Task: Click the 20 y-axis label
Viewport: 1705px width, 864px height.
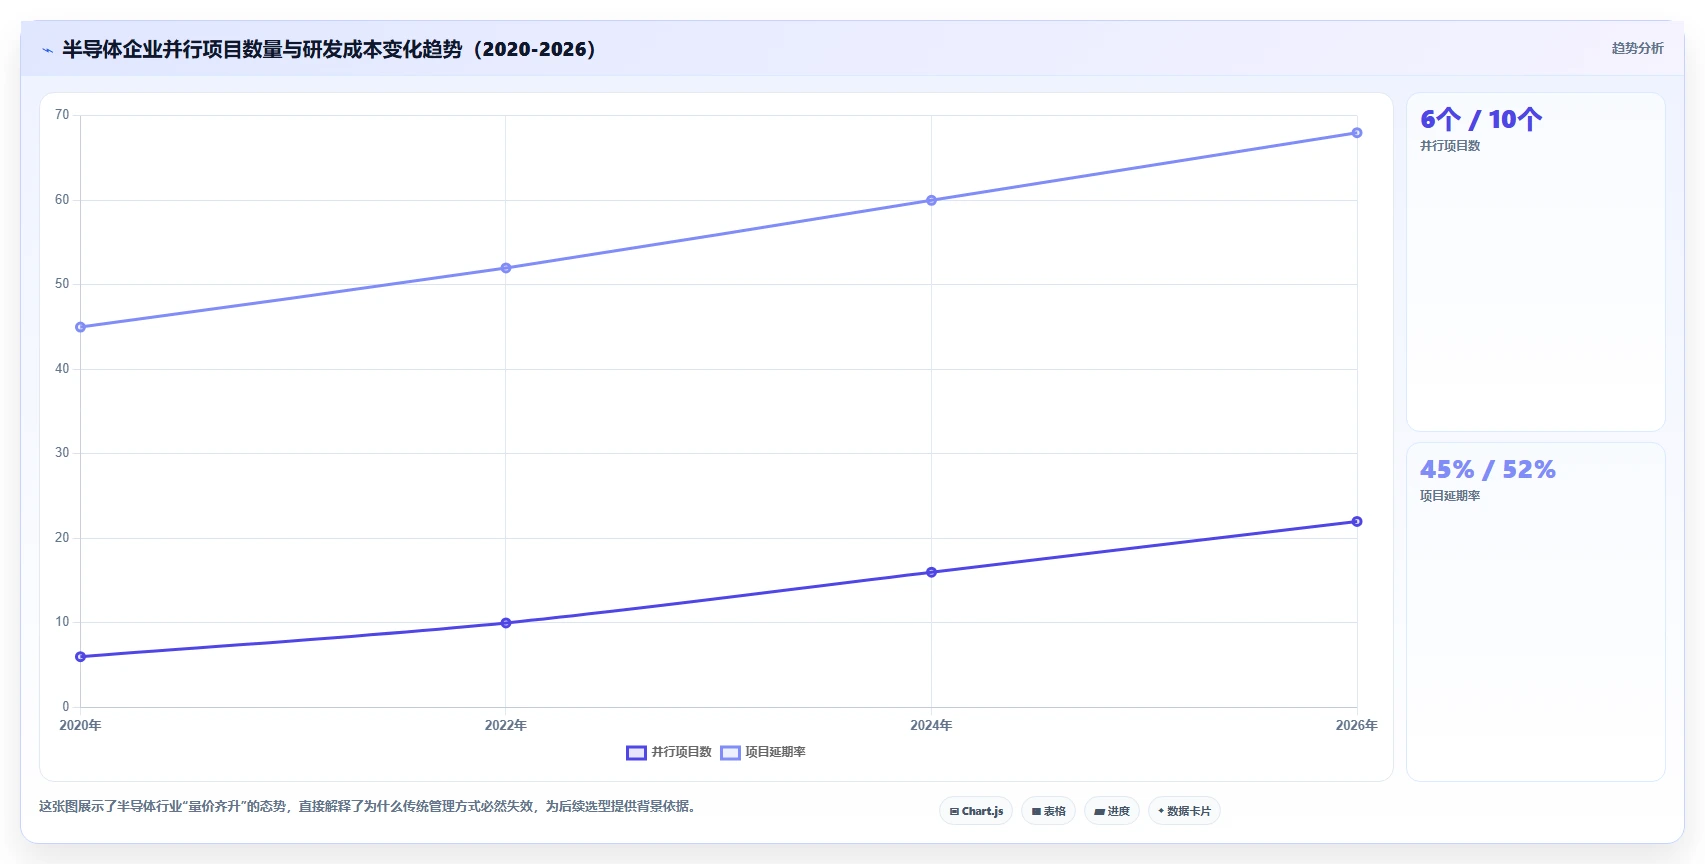Action: click(62, 538)
